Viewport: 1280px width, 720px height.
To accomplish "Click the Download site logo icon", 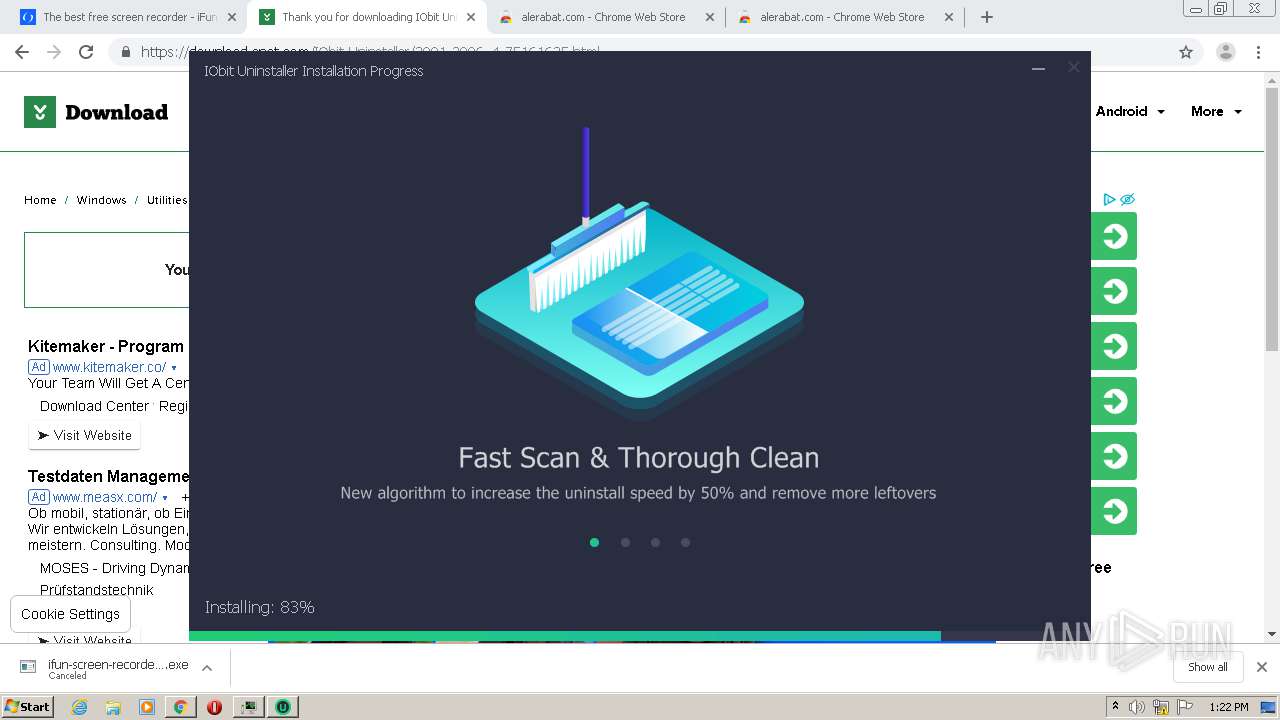I will (39, 112).
